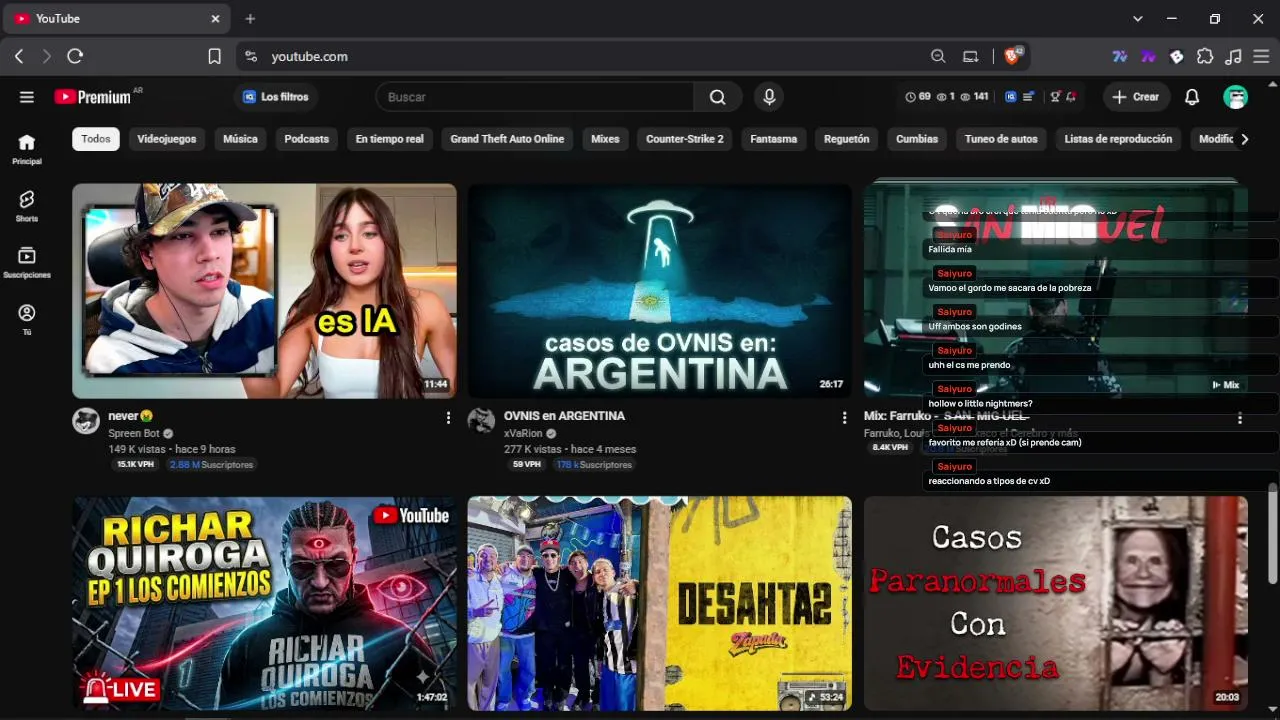Viewport: 1280px width, 720px height.
Task: Play the casos de OVNIS en Argentina thumbnail
Action: pos(660,291)
